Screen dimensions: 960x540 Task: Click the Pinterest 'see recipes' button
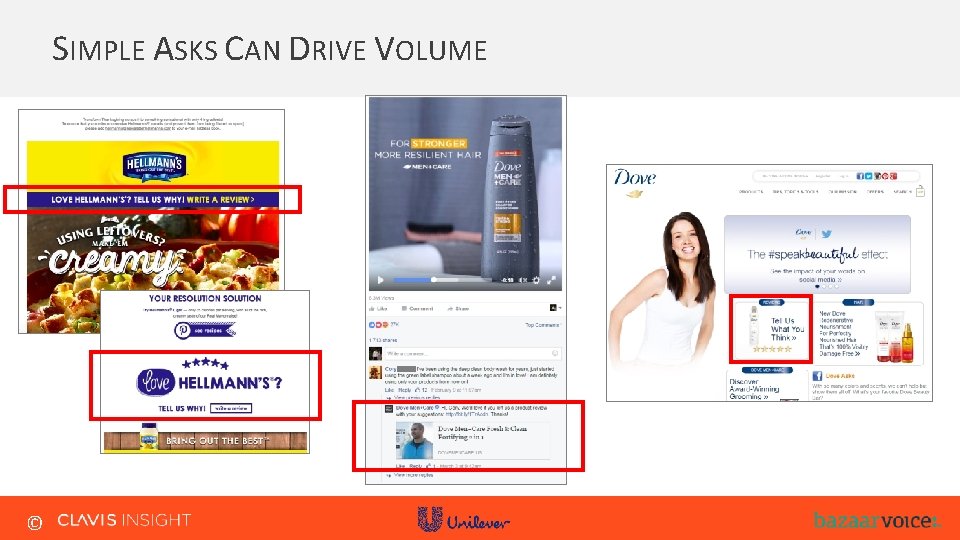pos(204,330)
